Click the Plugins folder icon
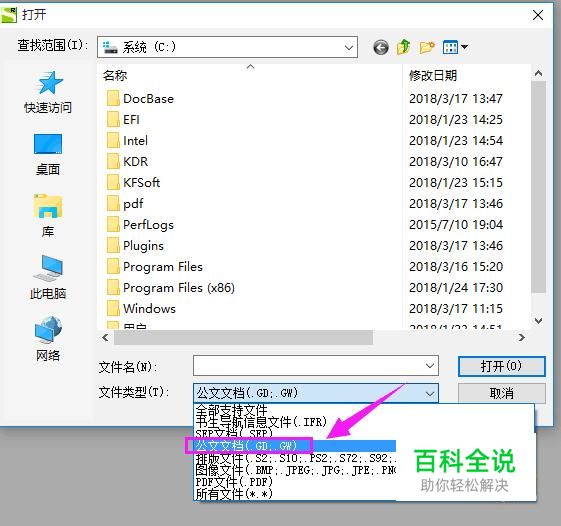The image size is (561, 526). pyautogui.click(x=113, y=245)
